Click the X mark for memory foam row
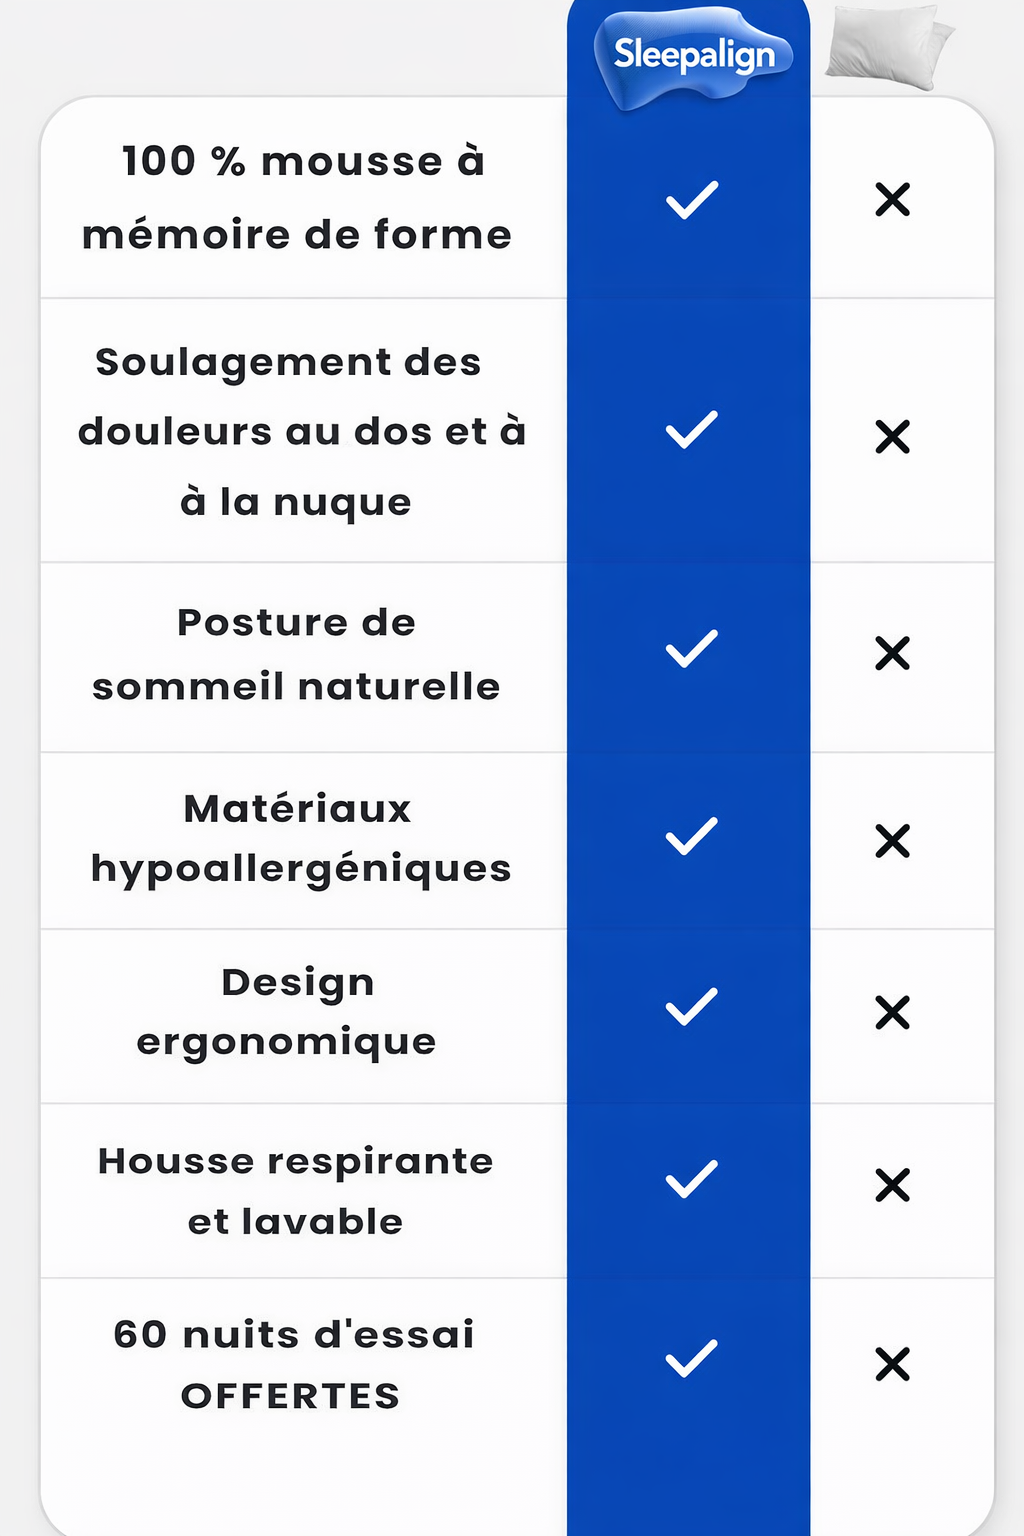The image size is (1024, 1536). 892,200
